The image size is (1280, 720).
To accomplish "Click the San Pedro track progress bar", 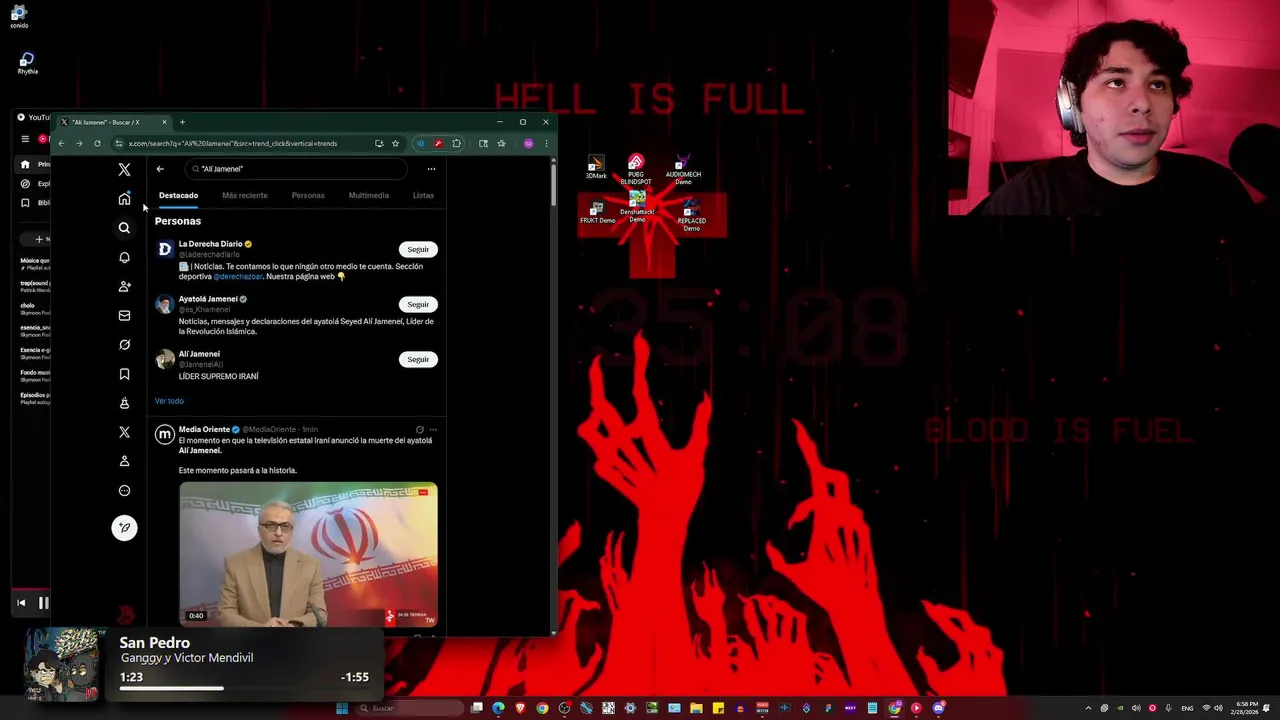I will [x=244, y=688].
